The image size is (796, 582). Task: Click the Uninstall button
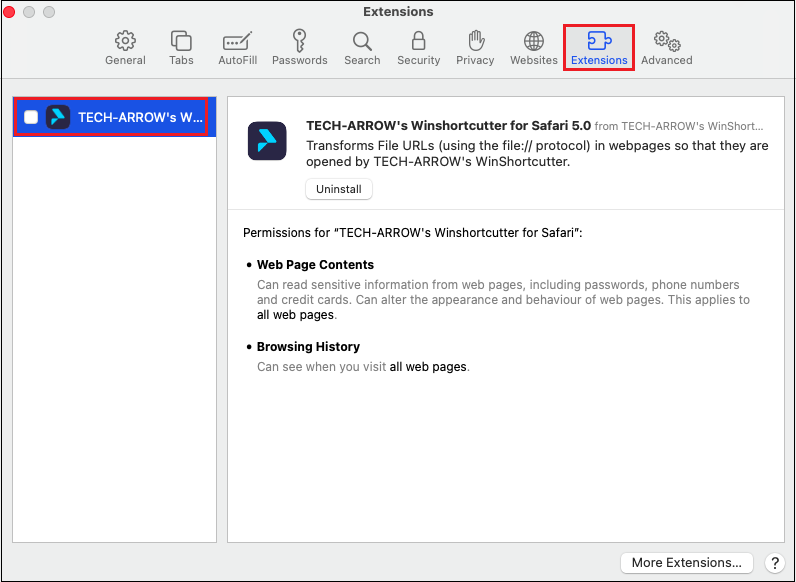tap(338, 189)
